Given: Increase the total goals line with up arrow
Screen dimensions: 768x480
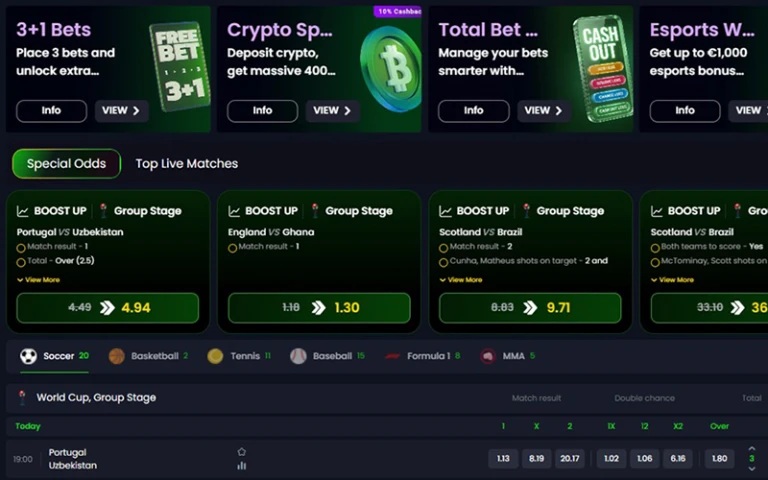Looking at the screenshot, I should [752, 449].
